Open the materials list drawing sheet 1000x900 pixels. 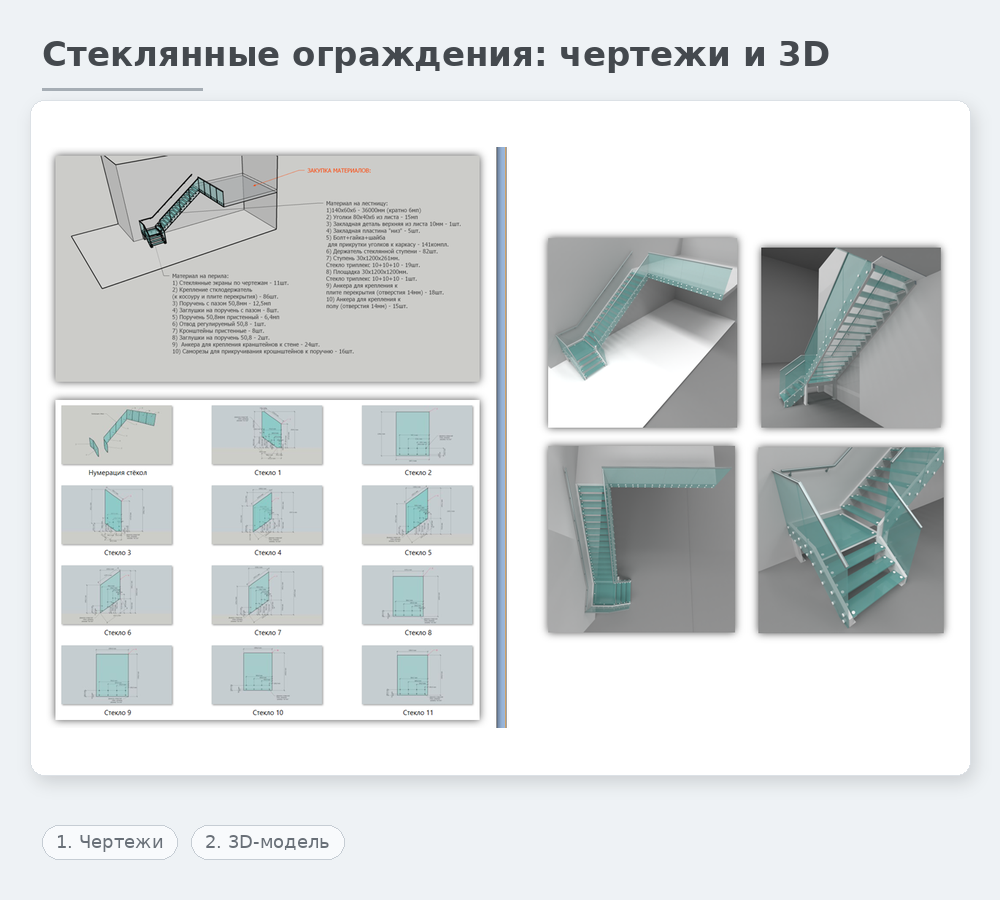click(267, 269)
